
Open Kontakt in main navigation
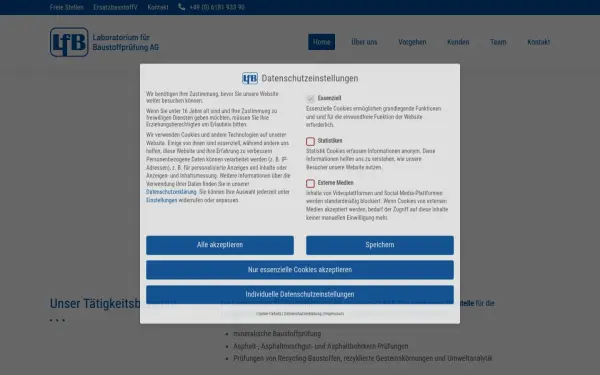coord(538,42)
